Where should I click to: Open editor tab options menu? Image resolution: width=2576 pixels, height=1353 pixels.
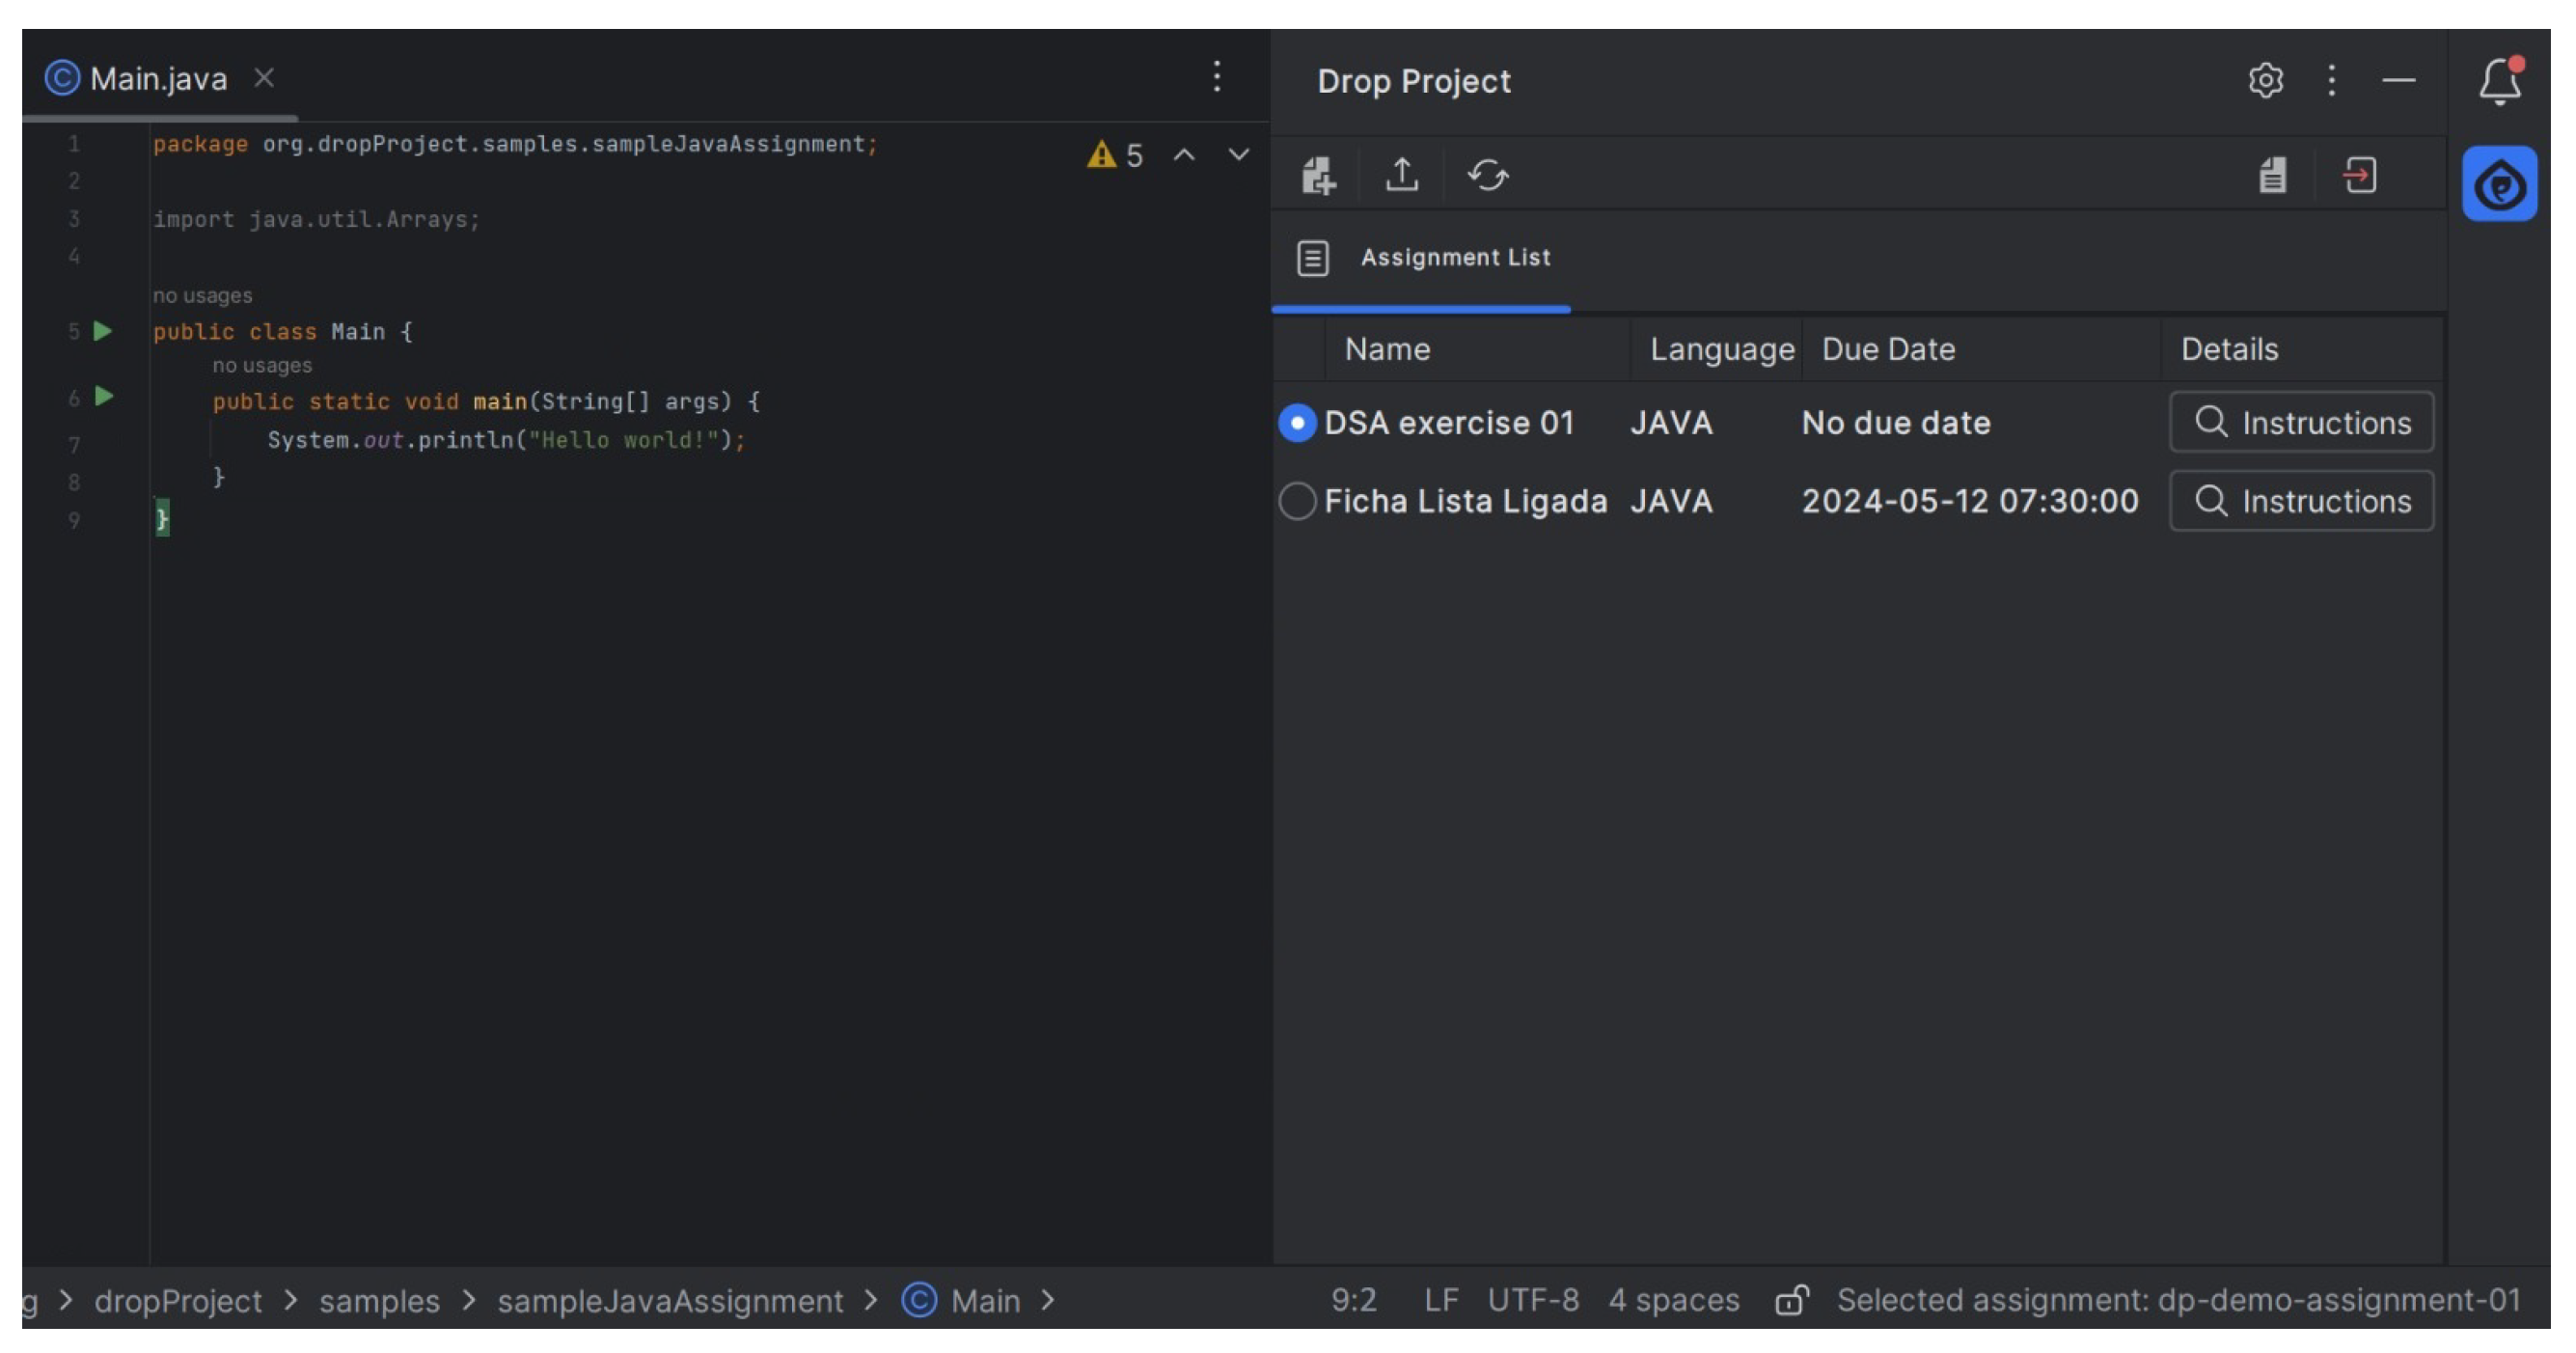tap(1216, 77)
